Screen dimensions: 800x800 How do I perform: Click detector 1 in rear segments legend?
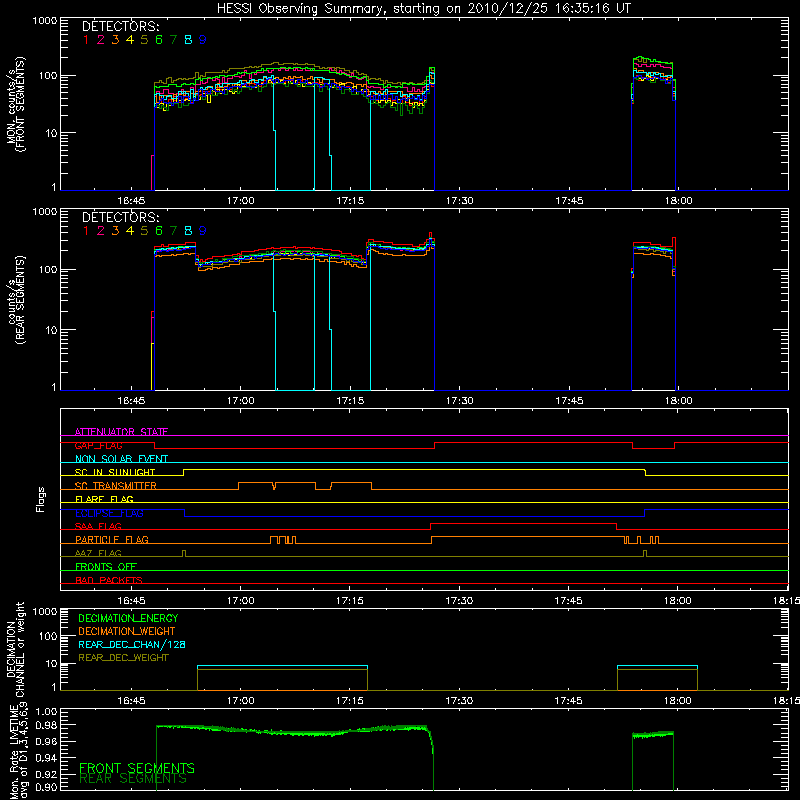click(86, 231)
